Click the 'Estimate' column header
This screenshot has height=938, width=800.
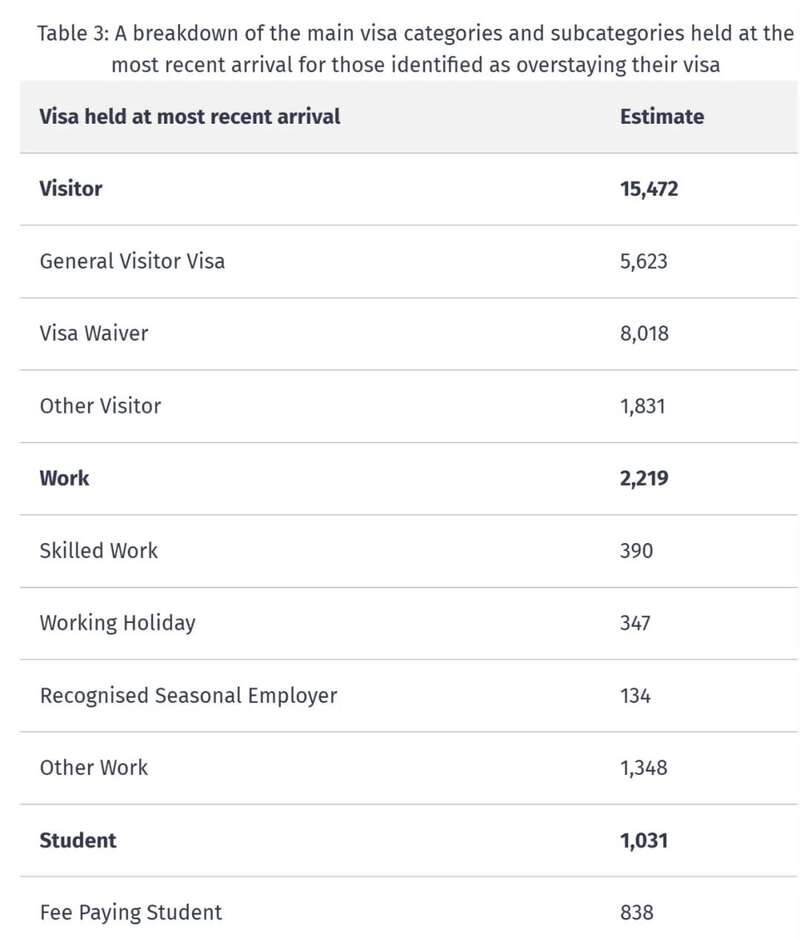pos(662,116)
